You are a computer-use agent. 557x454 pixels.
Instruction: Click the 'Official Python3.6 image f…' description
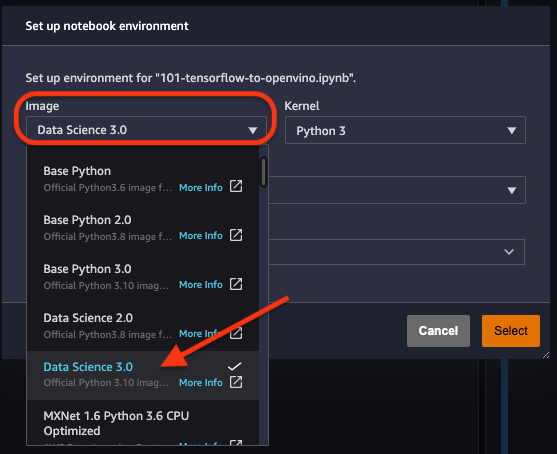(108, 188)
